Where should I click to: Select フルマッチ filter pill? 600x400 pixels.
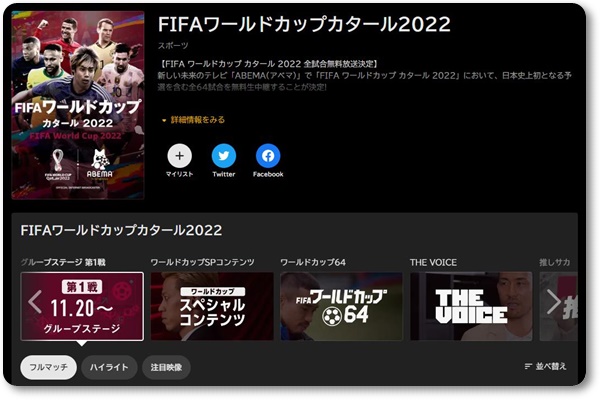pos(49,367)
